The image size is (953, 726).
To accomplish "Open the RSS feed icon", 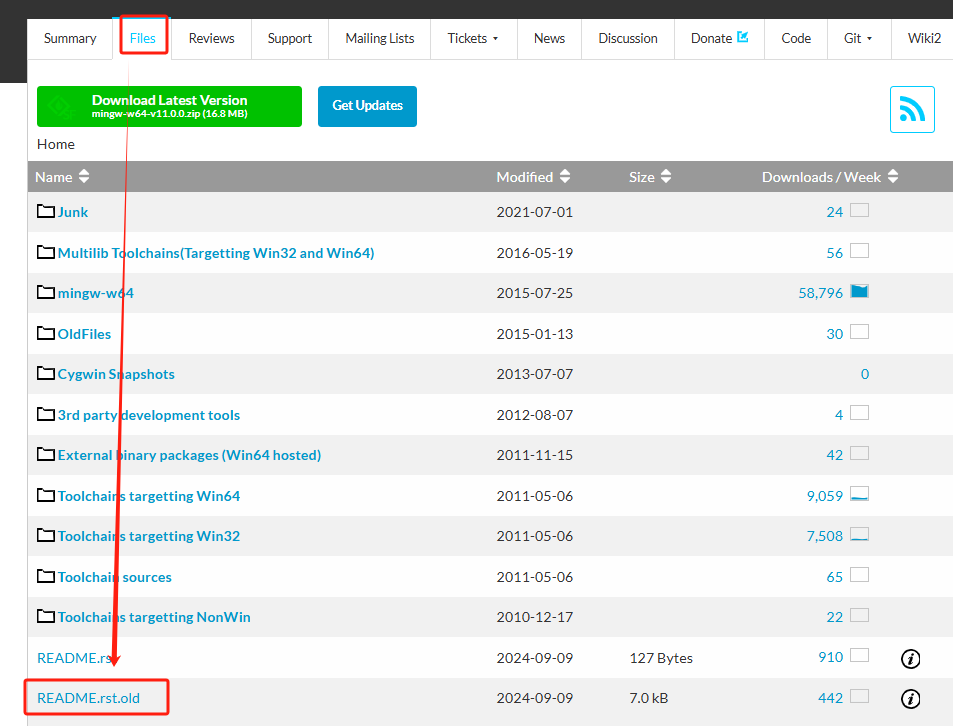I will tap(911, 109).
